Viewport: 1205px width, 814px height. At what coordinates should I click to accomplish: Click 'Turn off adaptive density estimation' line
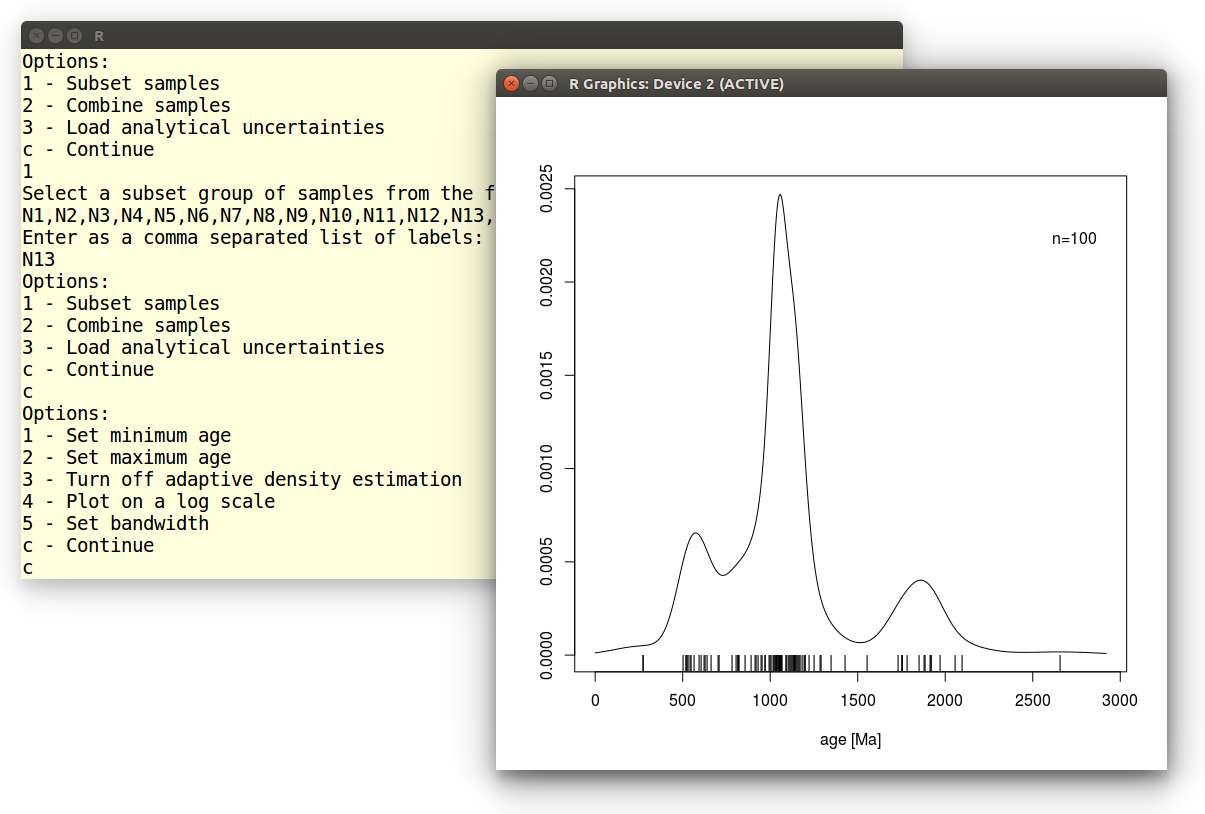(242, 479)
